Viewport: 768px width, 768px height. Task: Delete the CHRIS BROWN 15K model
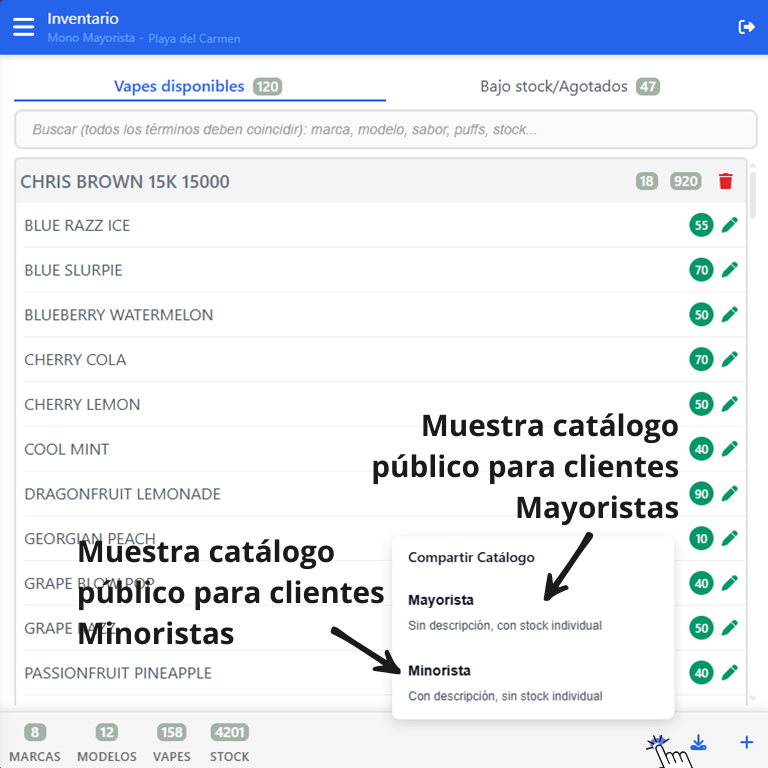click(726, 181)
